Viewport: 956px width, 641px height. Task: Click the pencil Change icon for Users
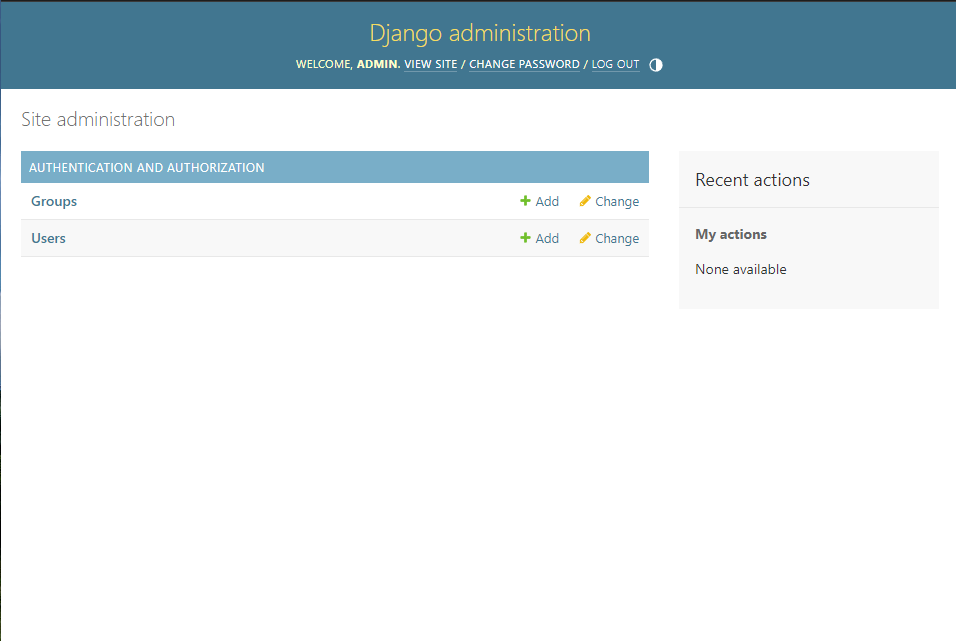click(585, 238)
